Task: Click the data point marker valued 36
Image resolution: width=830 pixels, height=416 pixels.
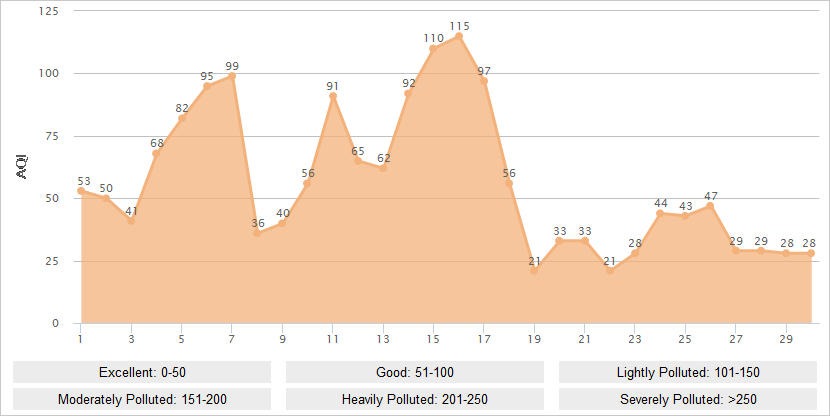Action: pyautogui.click(x=257, y=233)
